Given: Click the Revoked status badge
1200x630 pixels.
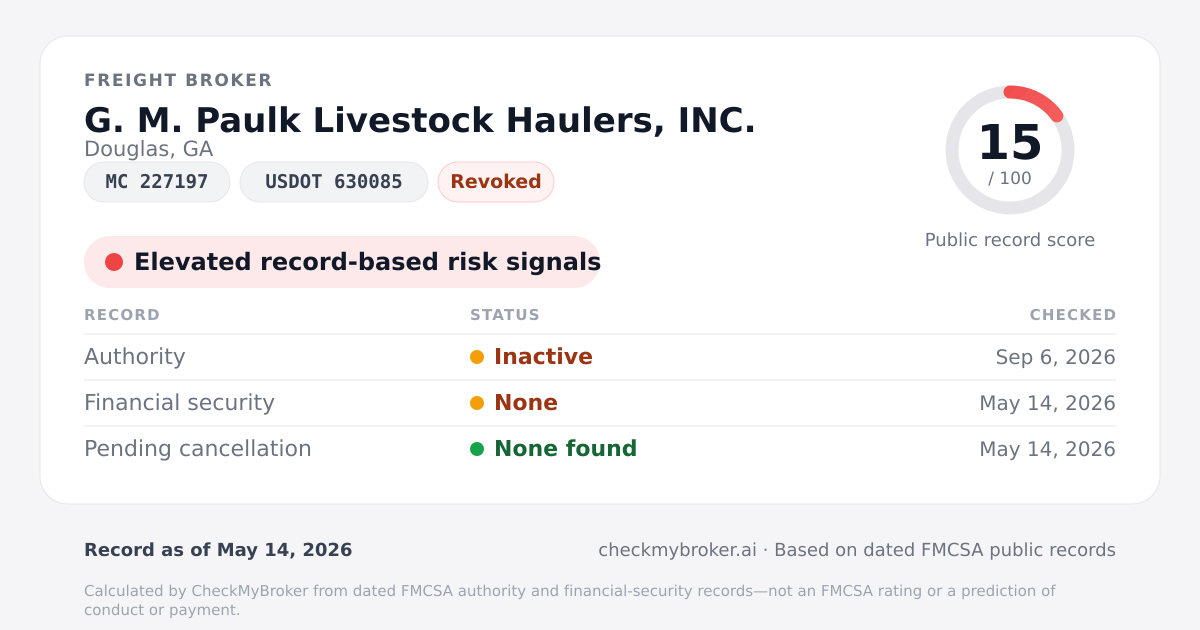Looking at the screenshot, I should (496, 182).
